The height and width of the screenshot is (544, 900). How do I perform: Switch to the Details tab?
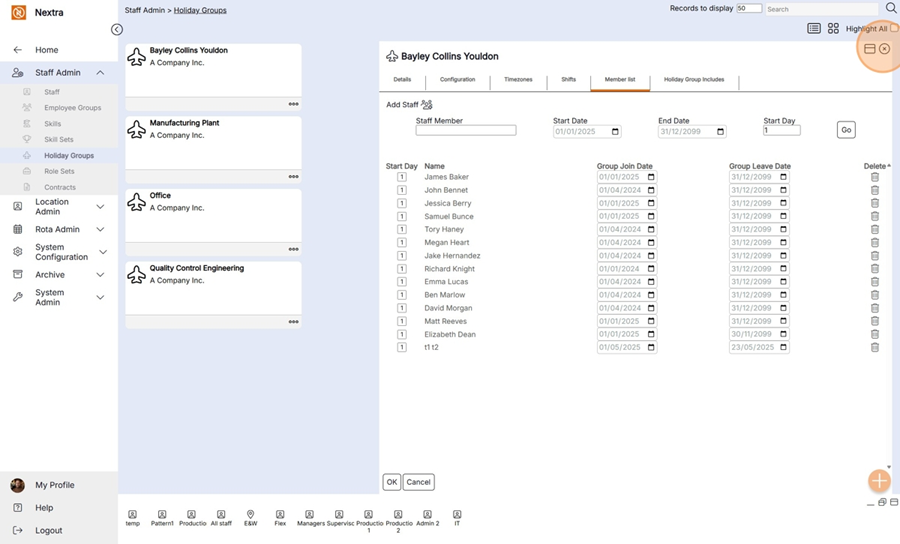coord(402,80)
